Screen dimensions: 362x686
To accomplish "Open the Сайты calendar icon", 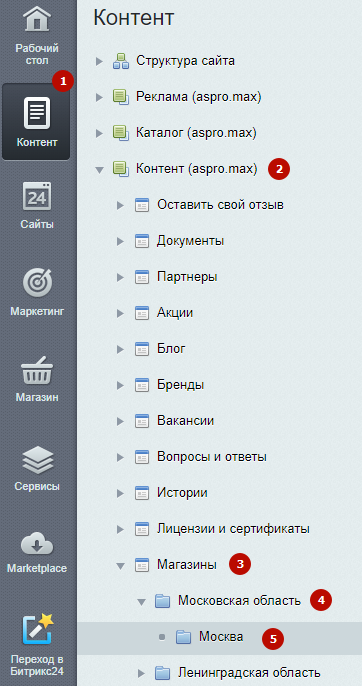I will [37, 196].
